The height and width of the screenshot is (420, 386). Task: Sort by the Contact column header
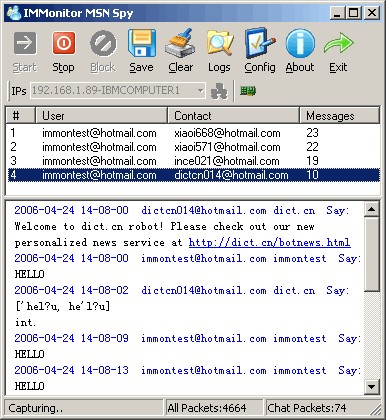click(233, 116)
